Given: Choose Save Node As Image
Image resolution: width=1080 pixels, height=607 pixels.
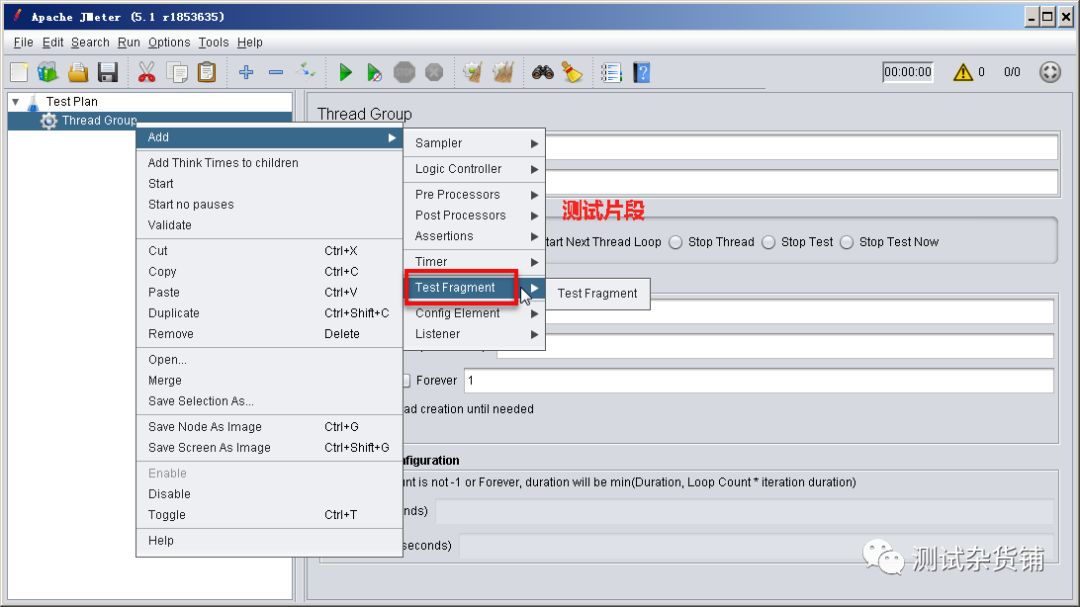Looking at the screenshot, I should pyautogui.click(x=269, y=426).
